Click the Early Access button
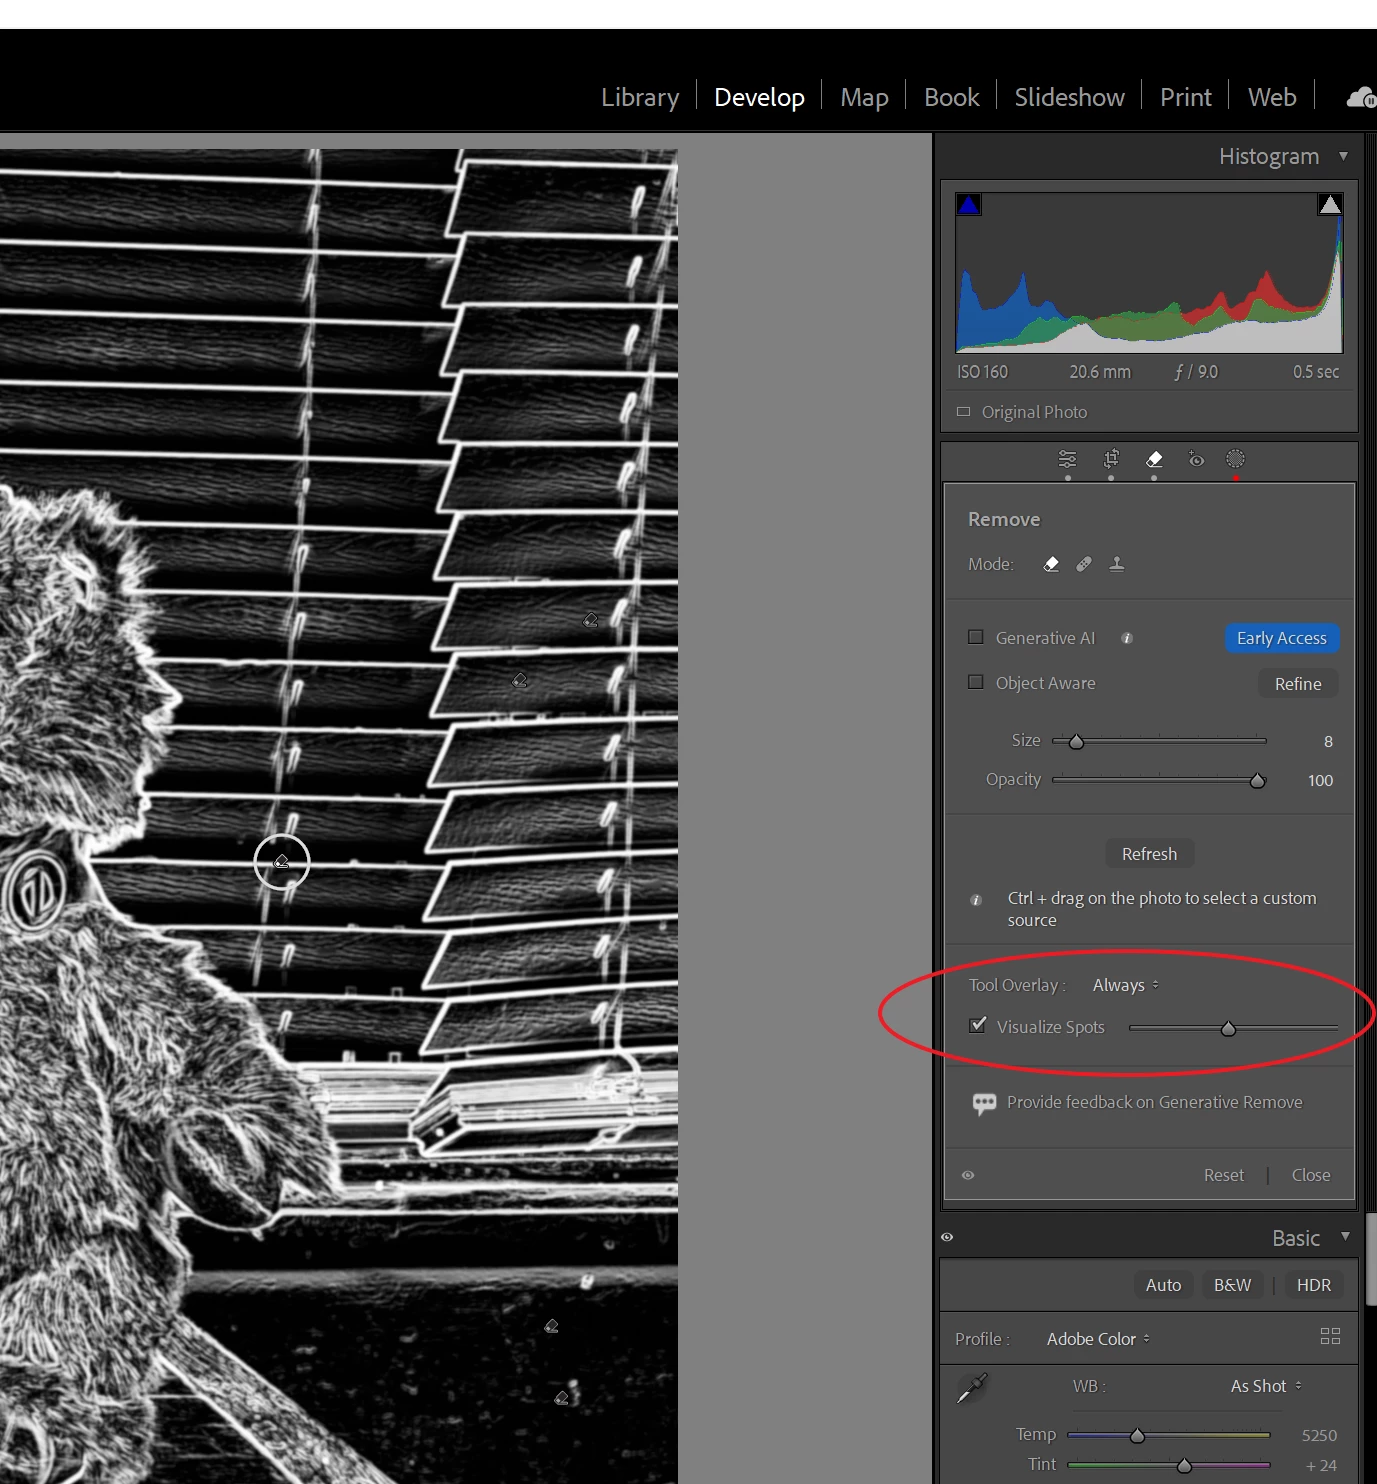Viewport: 1377px width, 1484px height. 1282,638
